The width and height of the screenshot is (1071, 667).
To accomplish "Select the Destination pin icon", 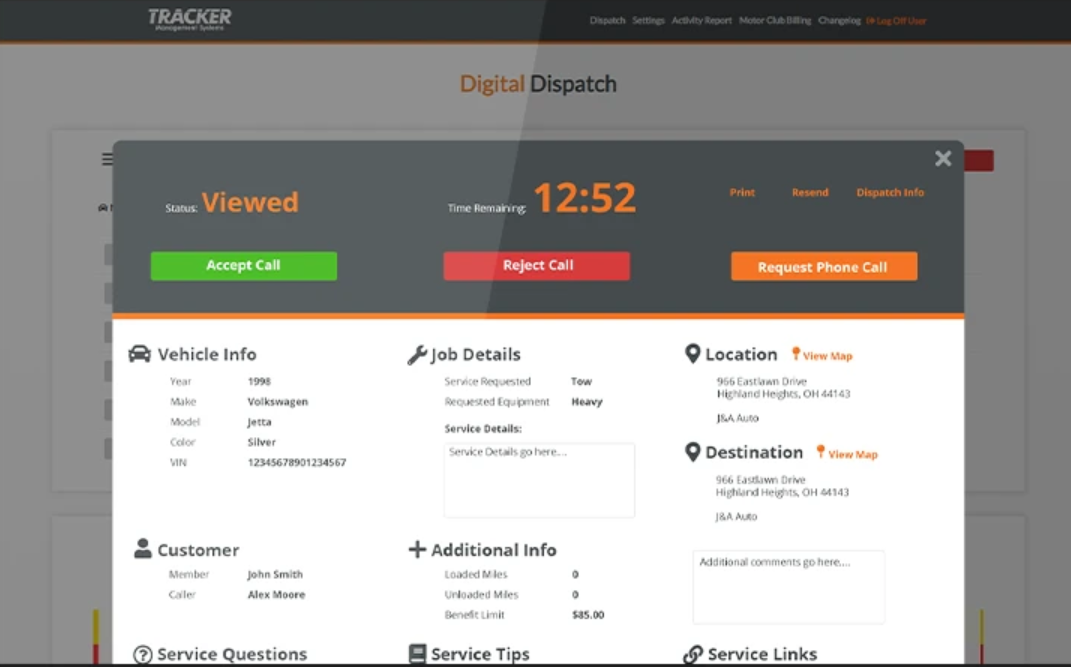I will click(x=692, y=451).
